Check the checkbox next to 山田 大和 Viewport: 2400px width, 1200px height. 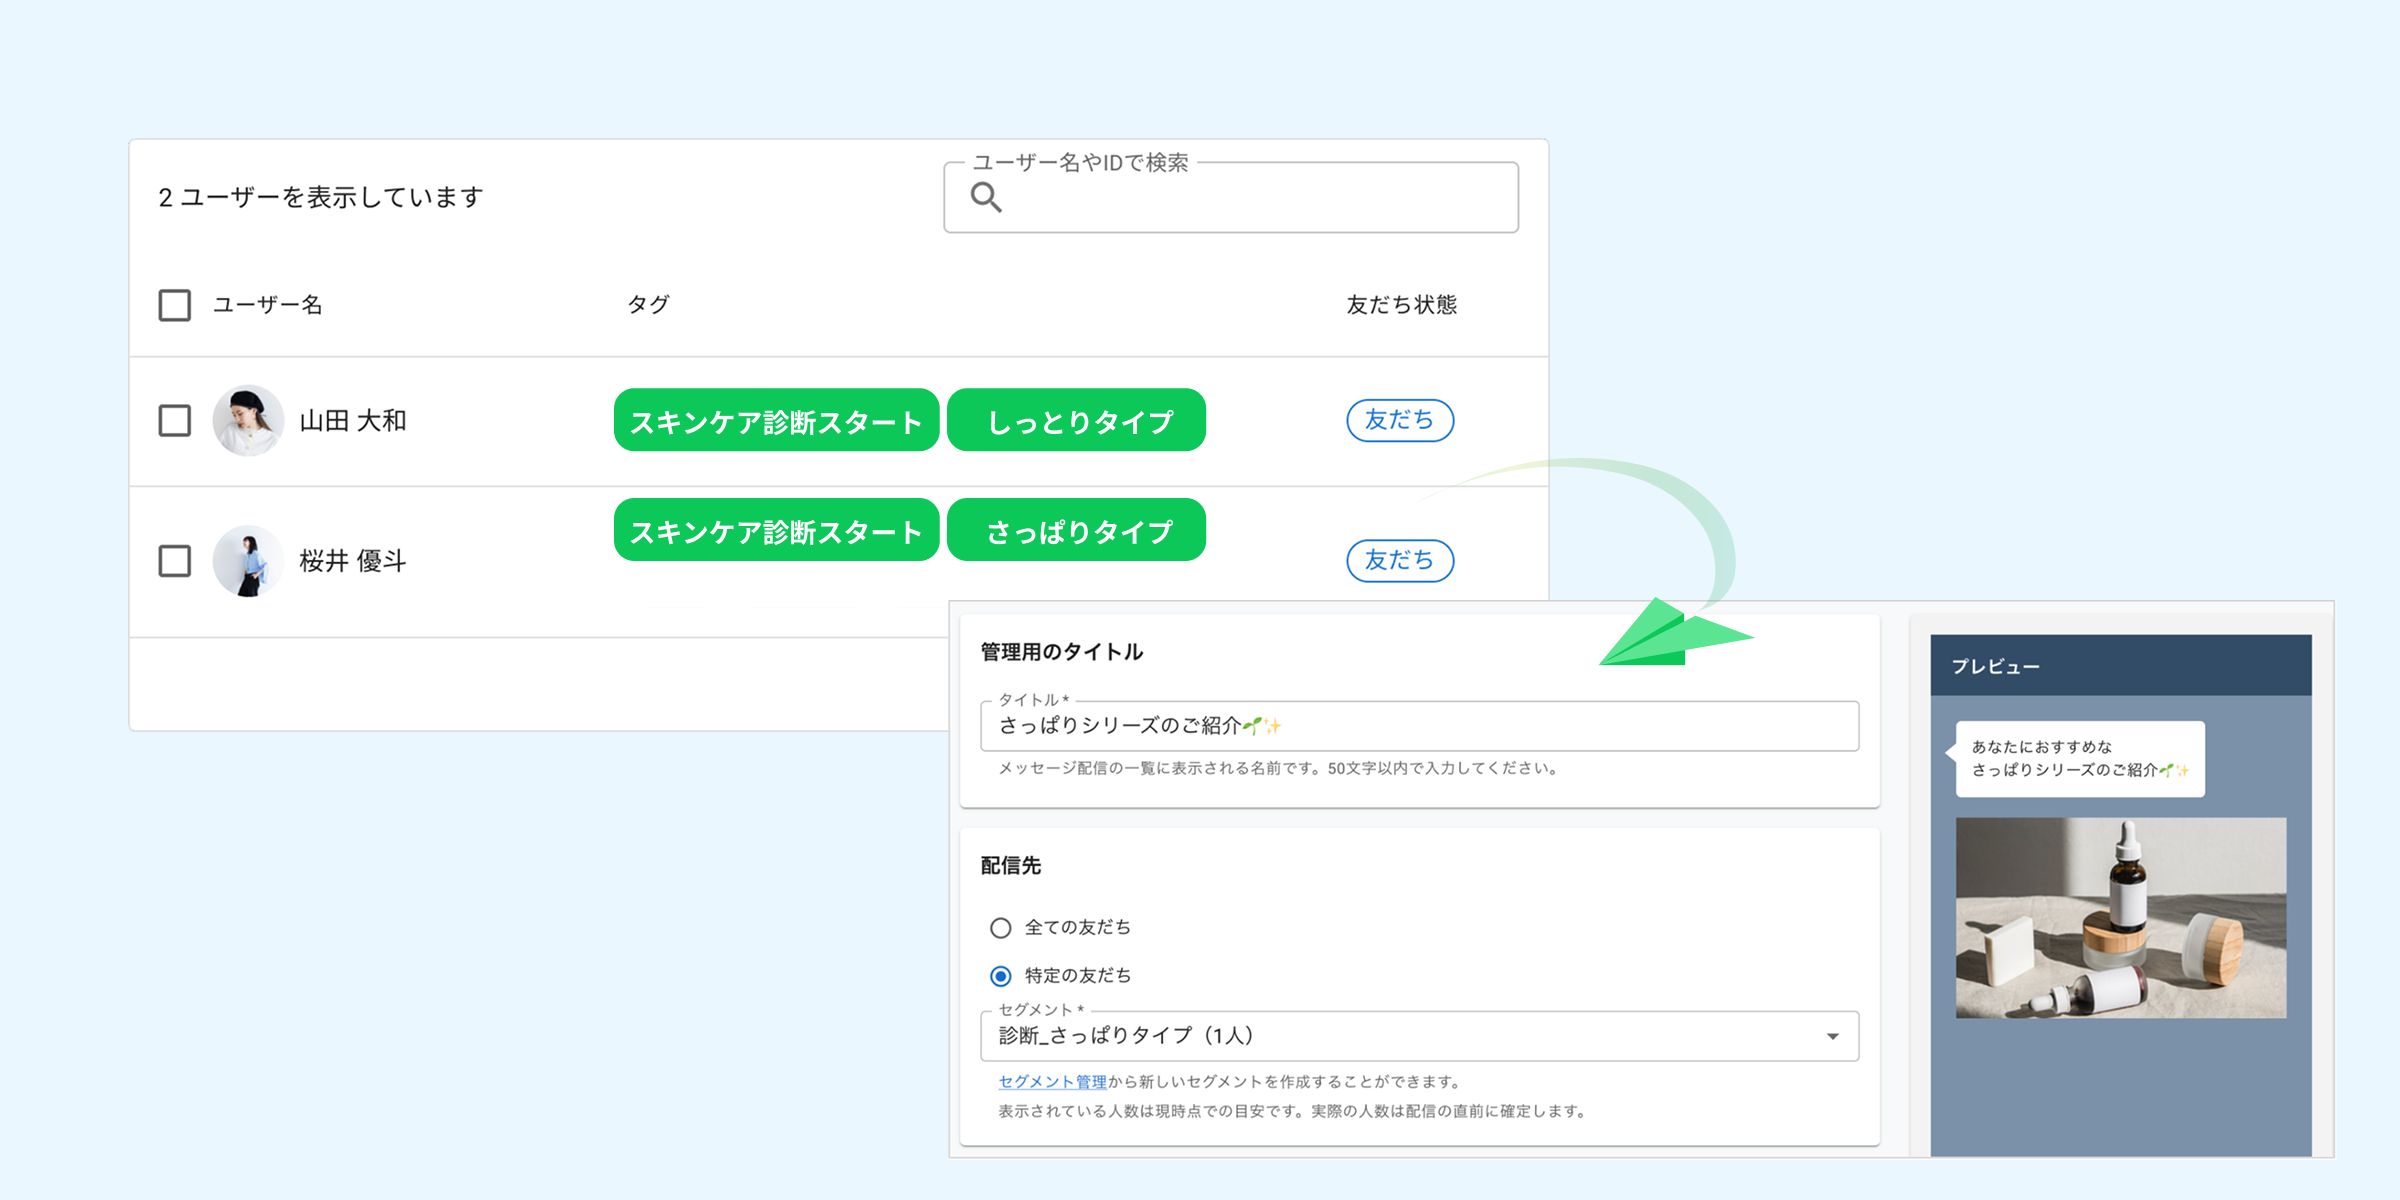click(173, 421)
